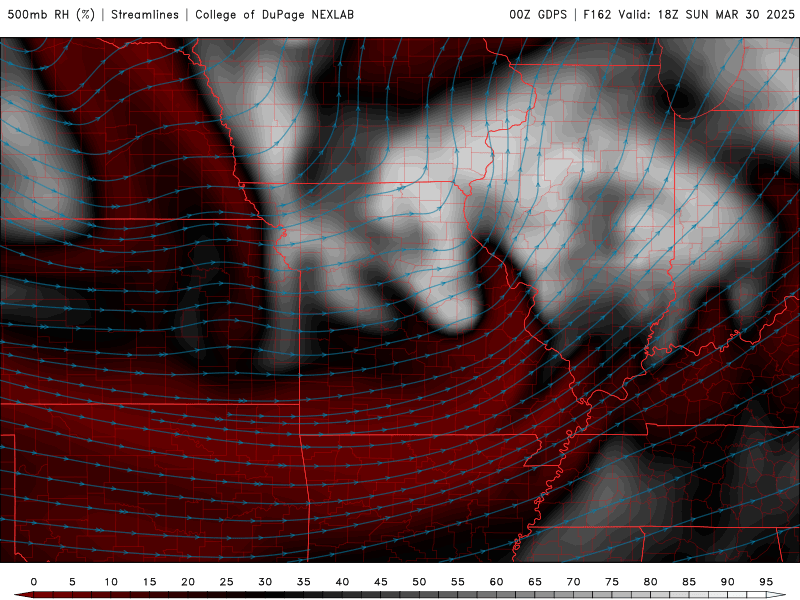The height and width of the screenshot is (600, 800).
Task: Click the colorbar label "45"
Action: pos(381,582)
